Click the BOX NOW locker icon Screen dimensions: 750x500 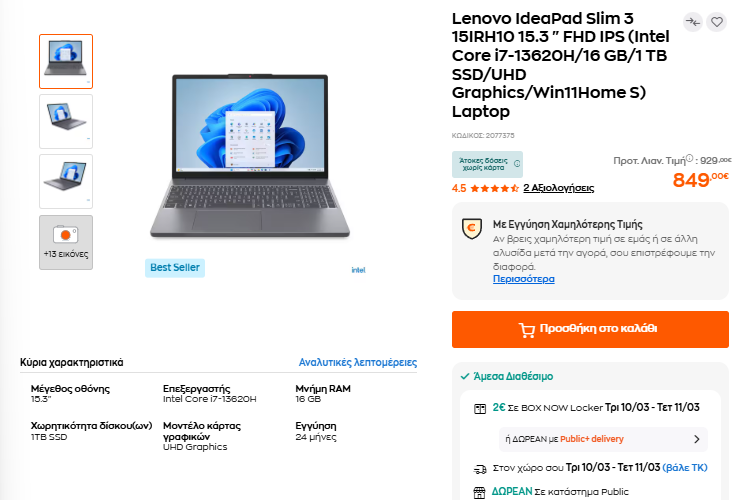click(x=480, y=408)
